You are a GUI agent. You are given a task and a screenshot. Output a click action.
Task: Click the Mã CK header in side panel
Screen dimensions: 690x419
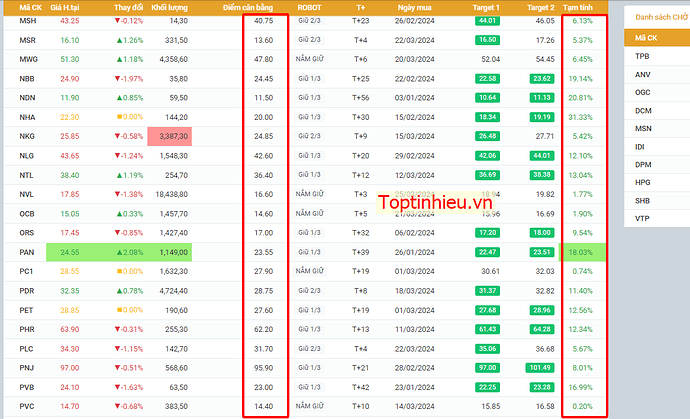coord(646,38)
